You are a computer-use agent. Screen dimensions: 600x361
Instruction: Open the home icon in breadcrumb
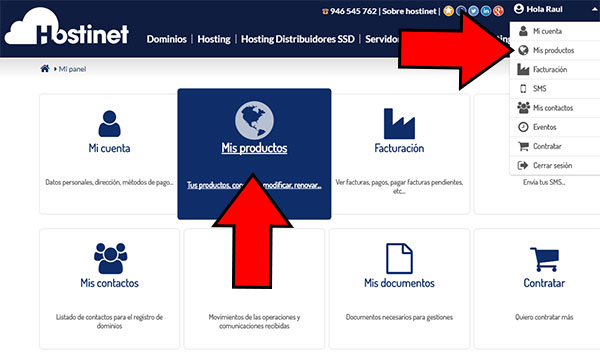[45, 69]
